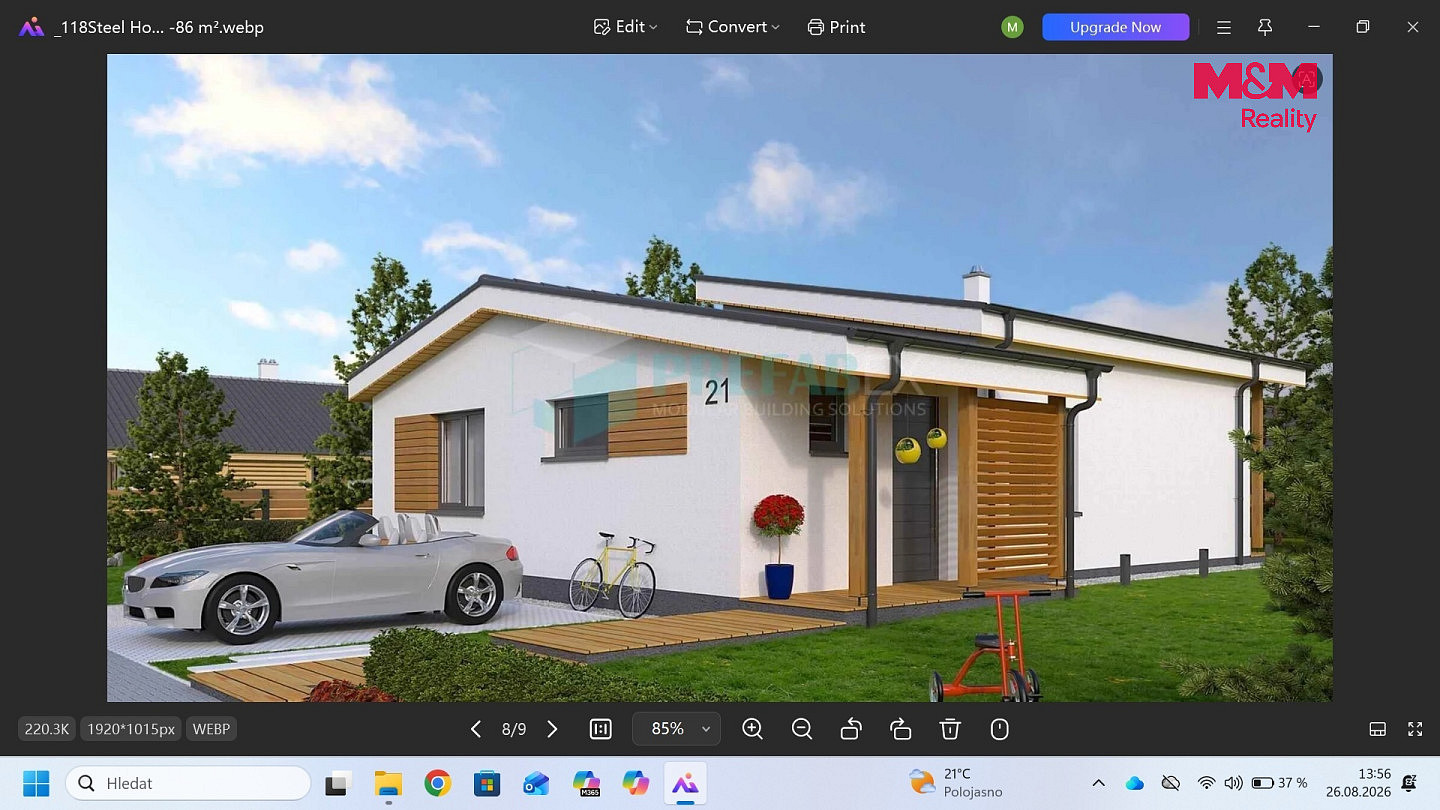Open the Convert dropdown menu
Viewport: 1440px width, 810px height.
pyautogui.click(x=732, y=27)
